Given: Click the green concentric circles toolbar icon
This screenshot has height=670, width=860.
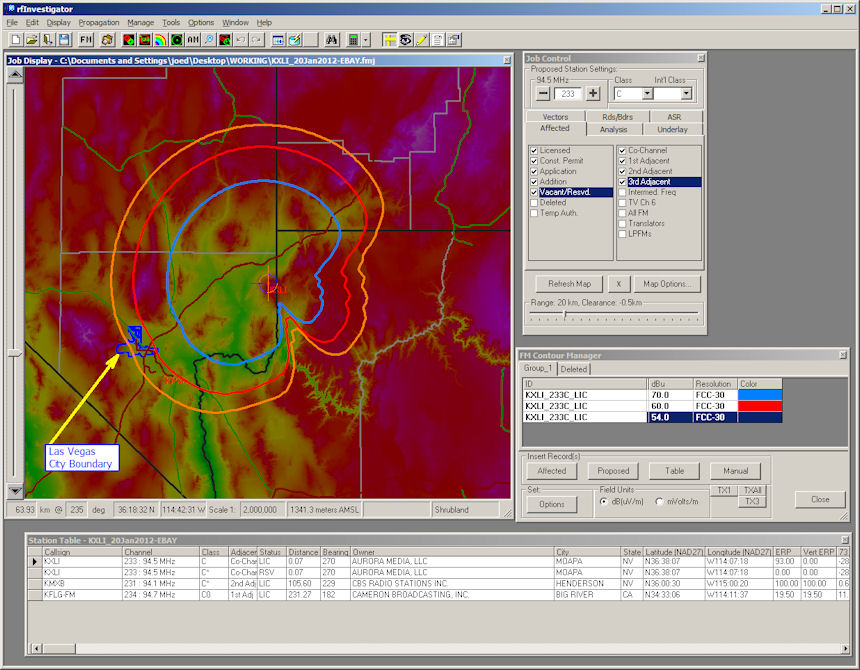Looking at the screenshot, I should [177, 39].
